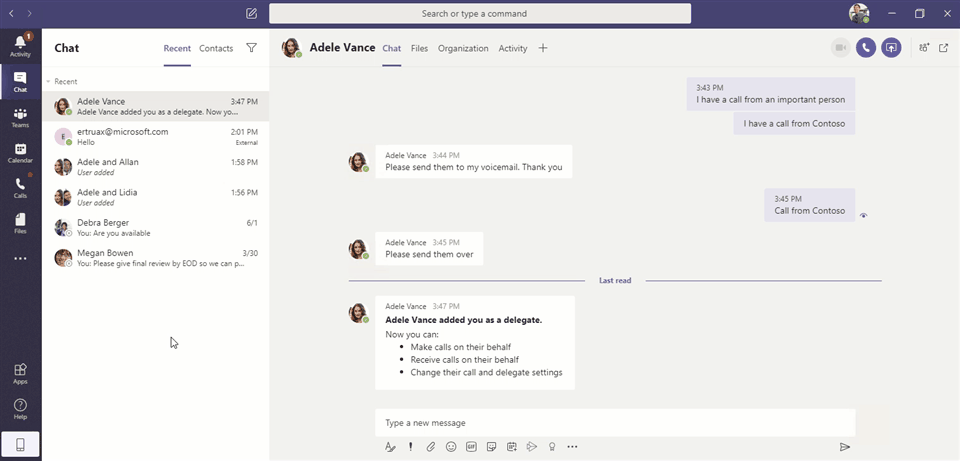This screenshot has width=960, height=461.
Task: Collapse the Recent chats group
Action: click(48, 81)
